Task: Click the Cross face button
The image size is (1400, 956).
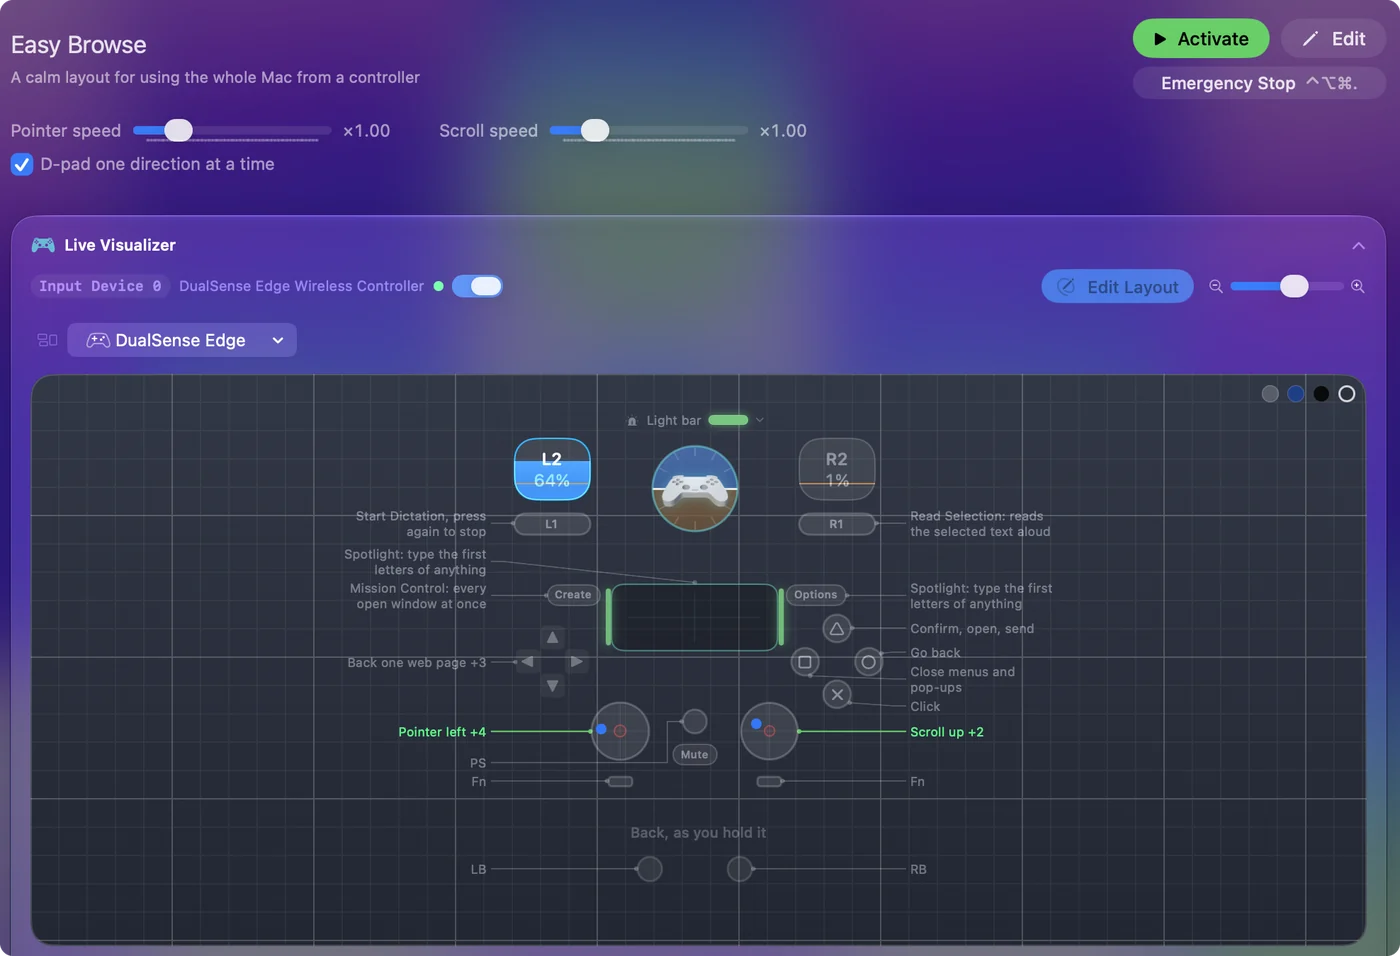Action: [838, 695]
